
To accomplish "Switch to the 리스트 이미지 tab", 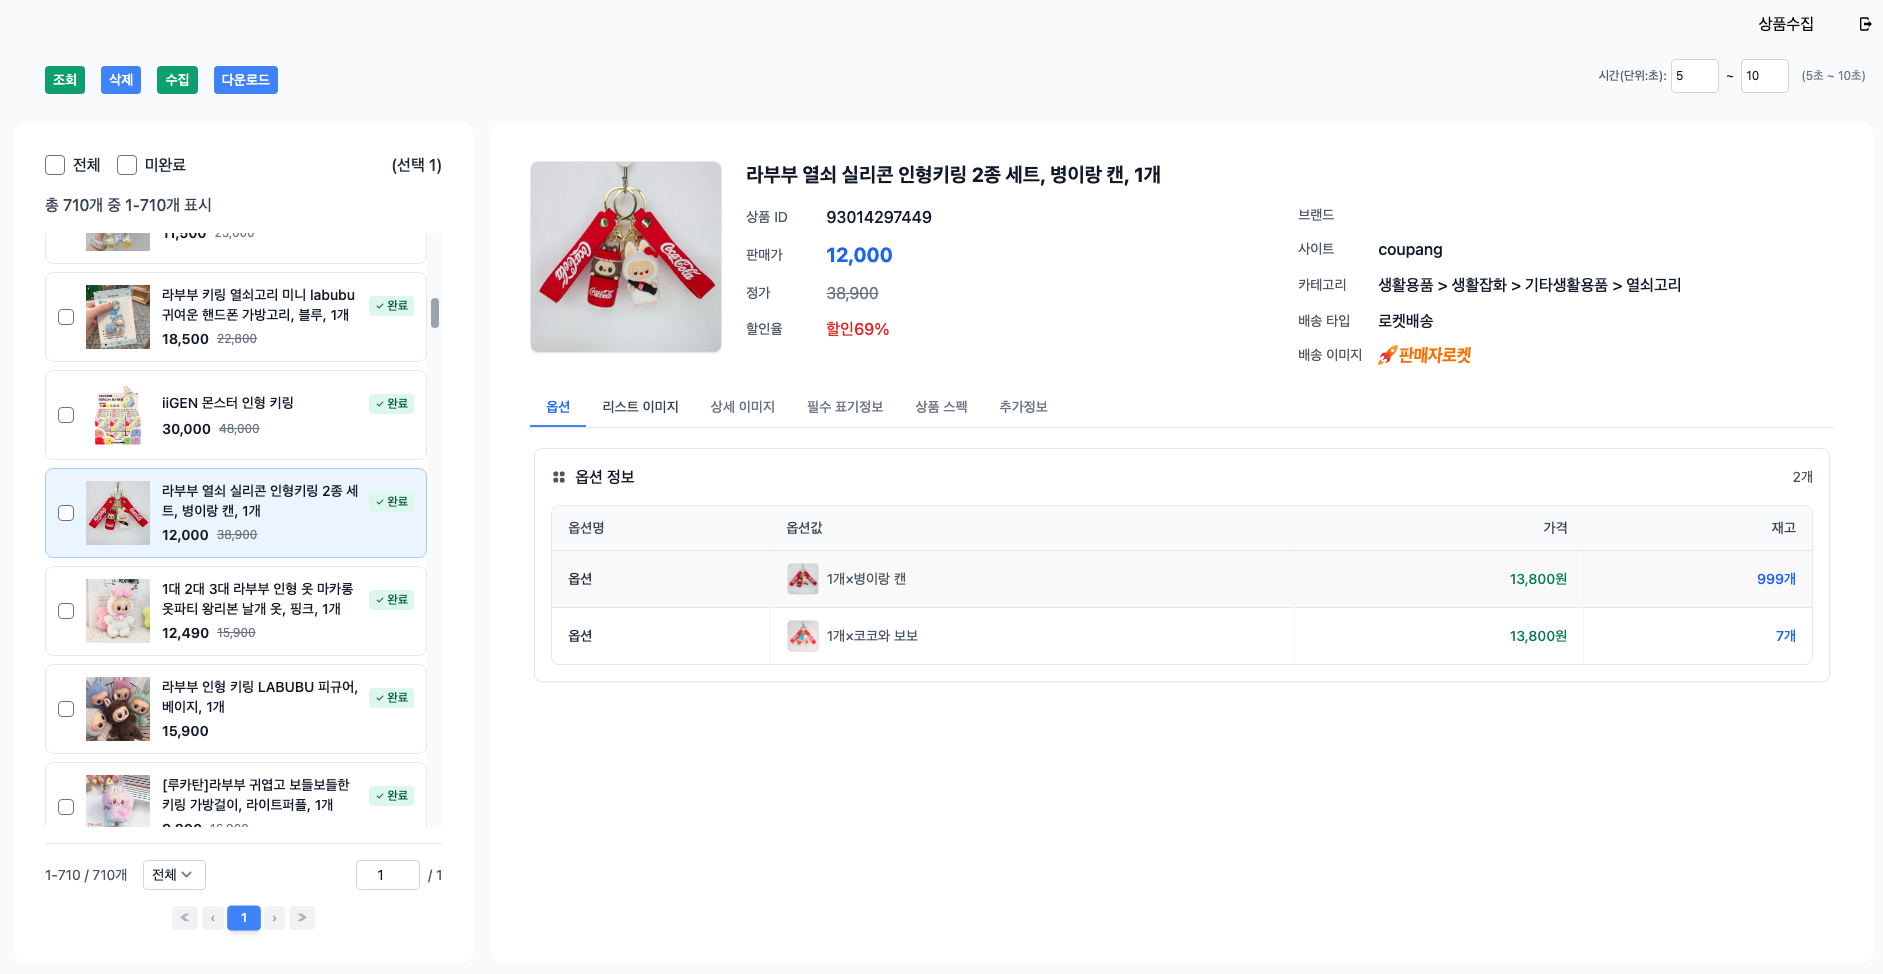I will [640, 407].
